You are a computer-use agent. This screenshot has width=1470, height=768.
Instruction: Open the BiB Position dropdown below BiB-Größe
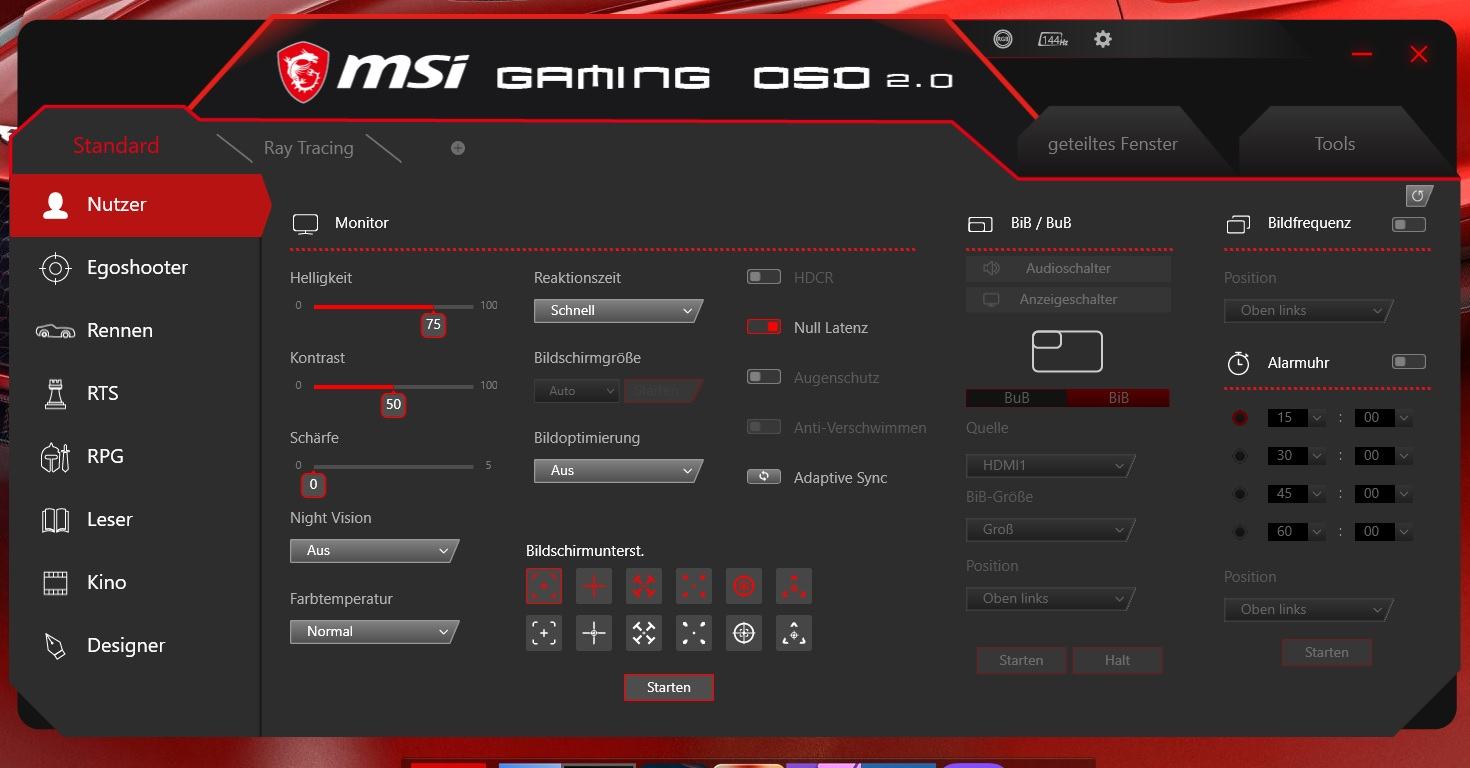(x=1050, y=599)
